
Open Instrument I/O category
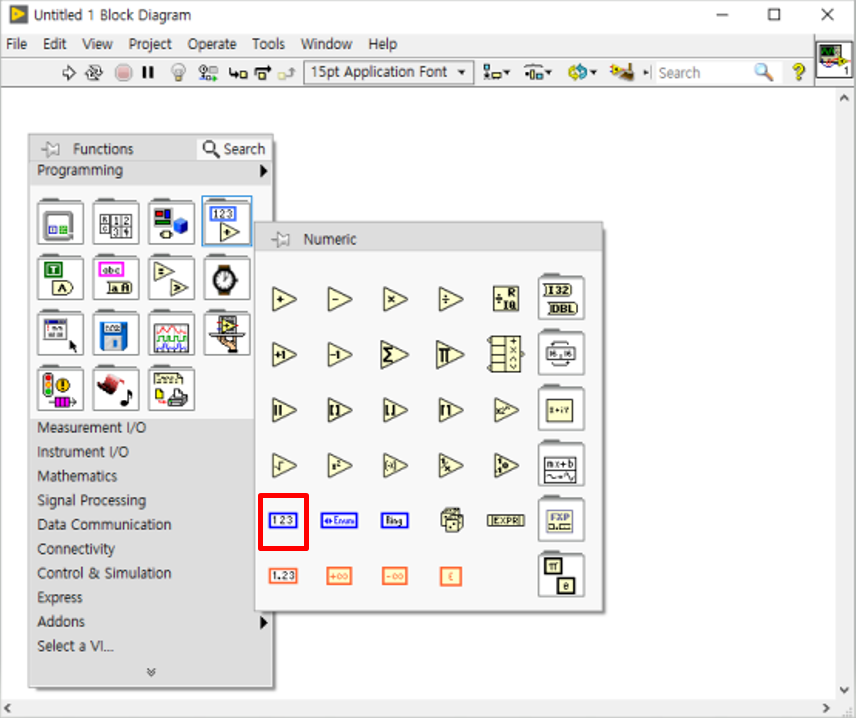click(x=83, y=452)
